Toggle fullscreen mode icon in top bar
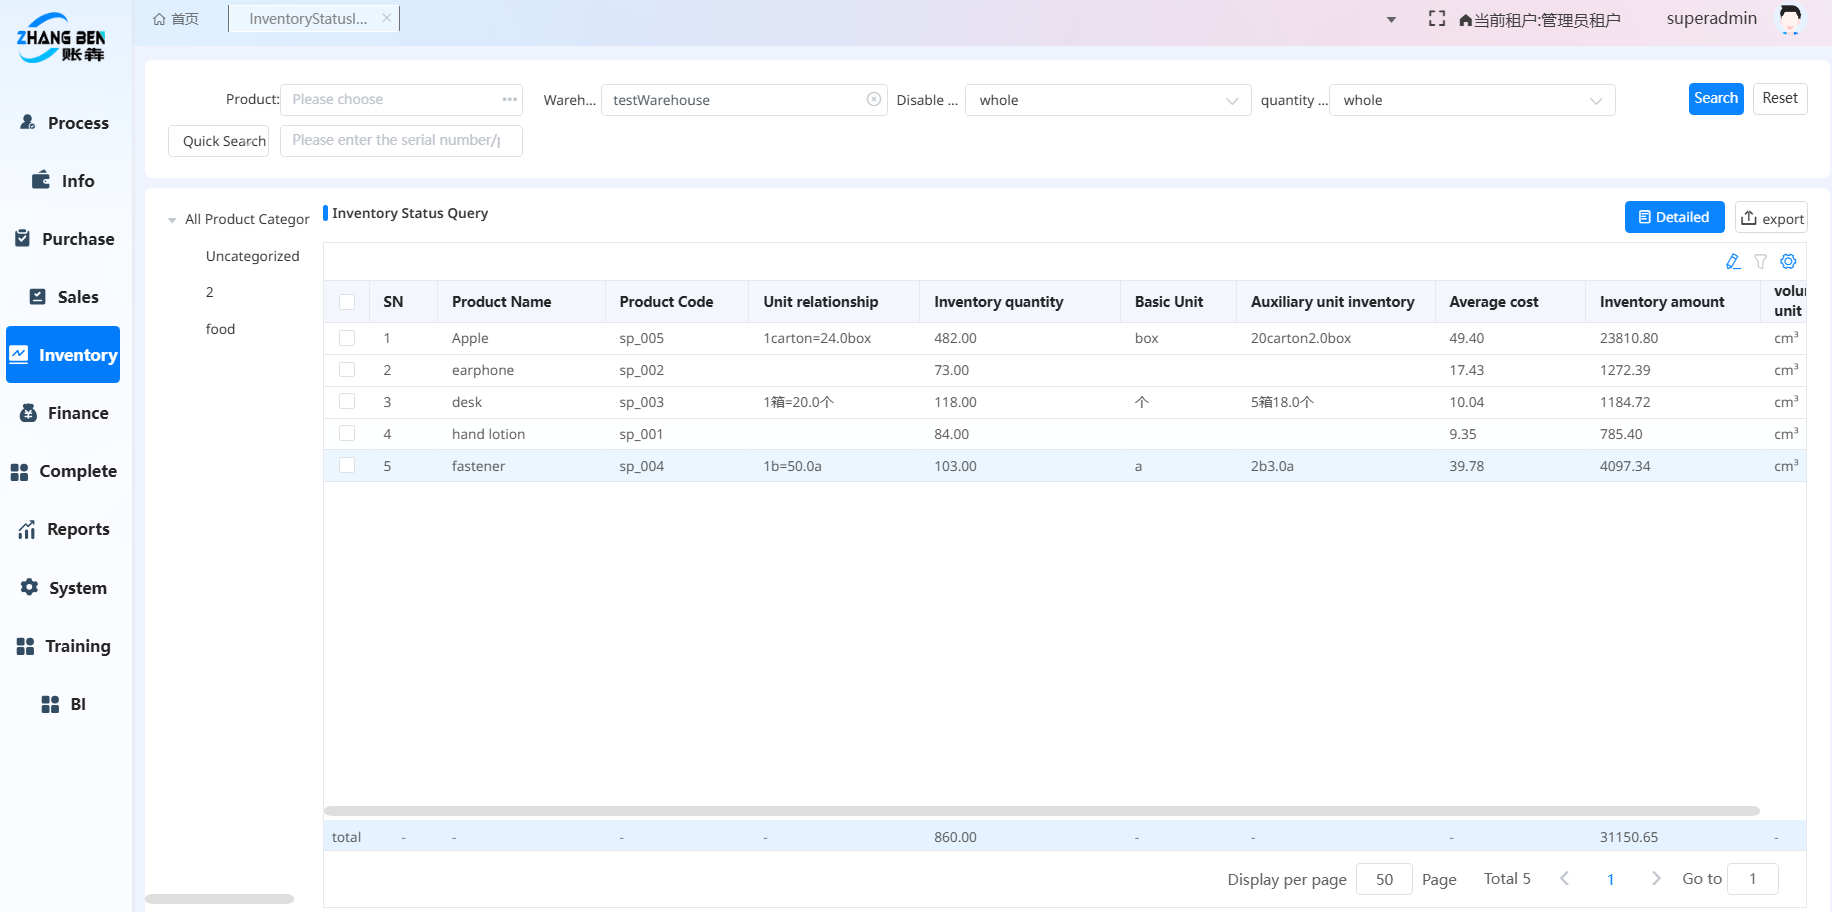 (1437, 18)
